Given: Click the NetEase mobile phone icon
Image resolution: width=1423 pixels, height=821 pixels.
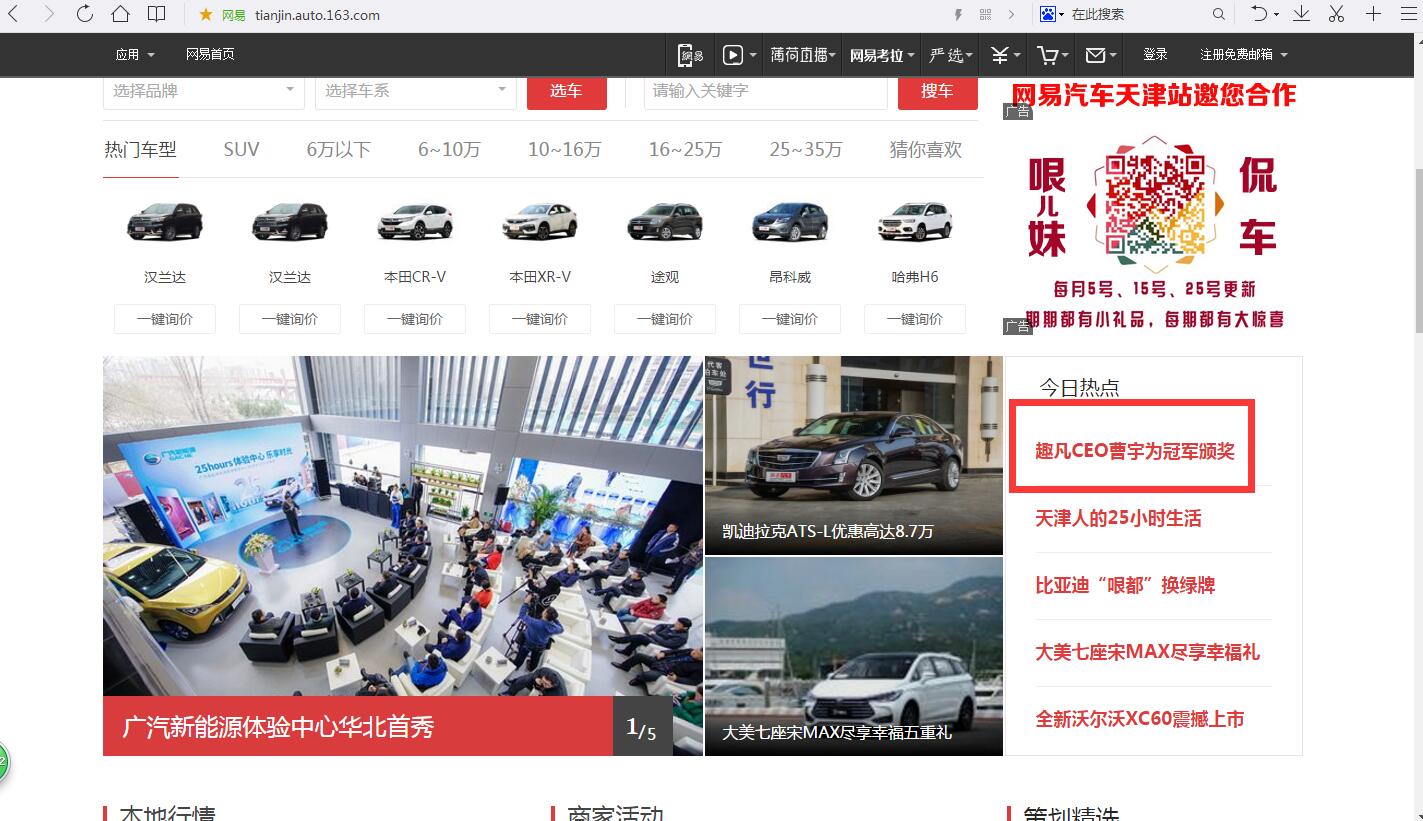Looking at the screenshot, I should [x=691, y=55].
